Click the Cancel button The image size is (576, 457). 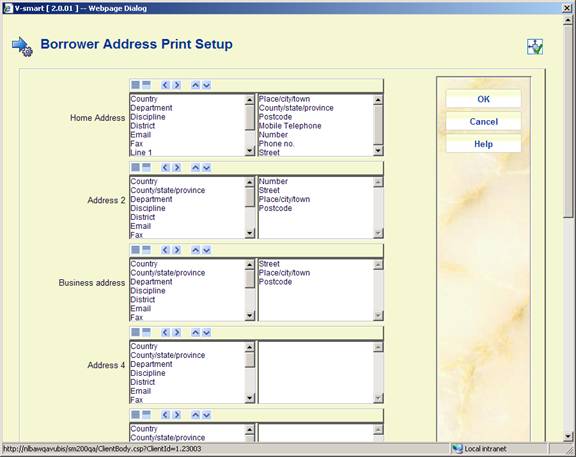pyautogui.click(x=483, y=122)
